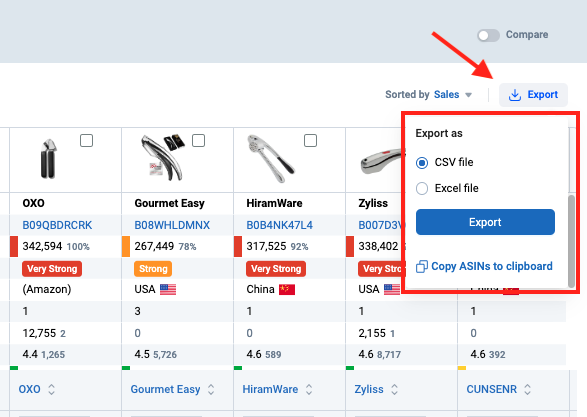
Task: Click the 4.6 rating with 8,717 reviews
Action: pyautogui.click(x=380, y=354)
